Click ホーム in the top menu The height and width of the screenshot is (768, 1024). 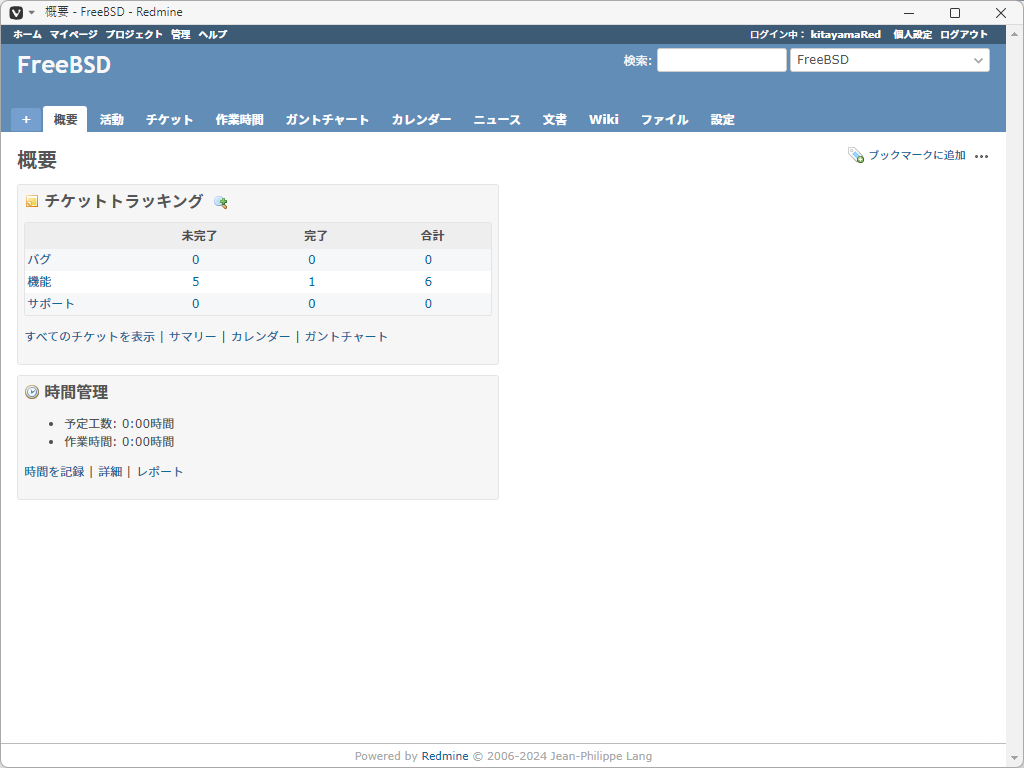pos(27,35)
